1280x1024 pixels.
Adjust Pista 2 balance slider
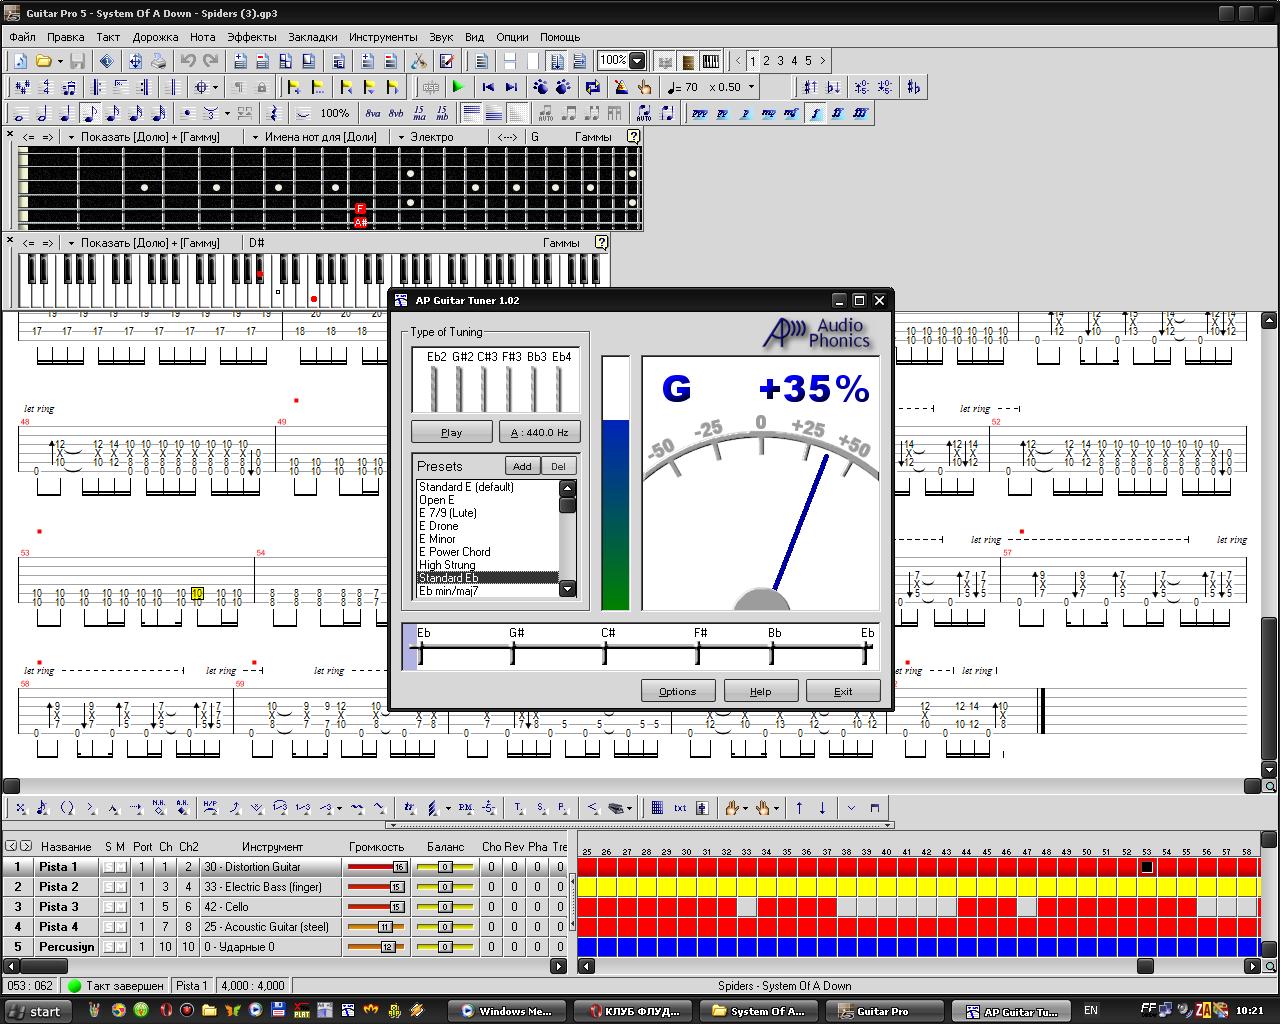[x=445, y=887]
